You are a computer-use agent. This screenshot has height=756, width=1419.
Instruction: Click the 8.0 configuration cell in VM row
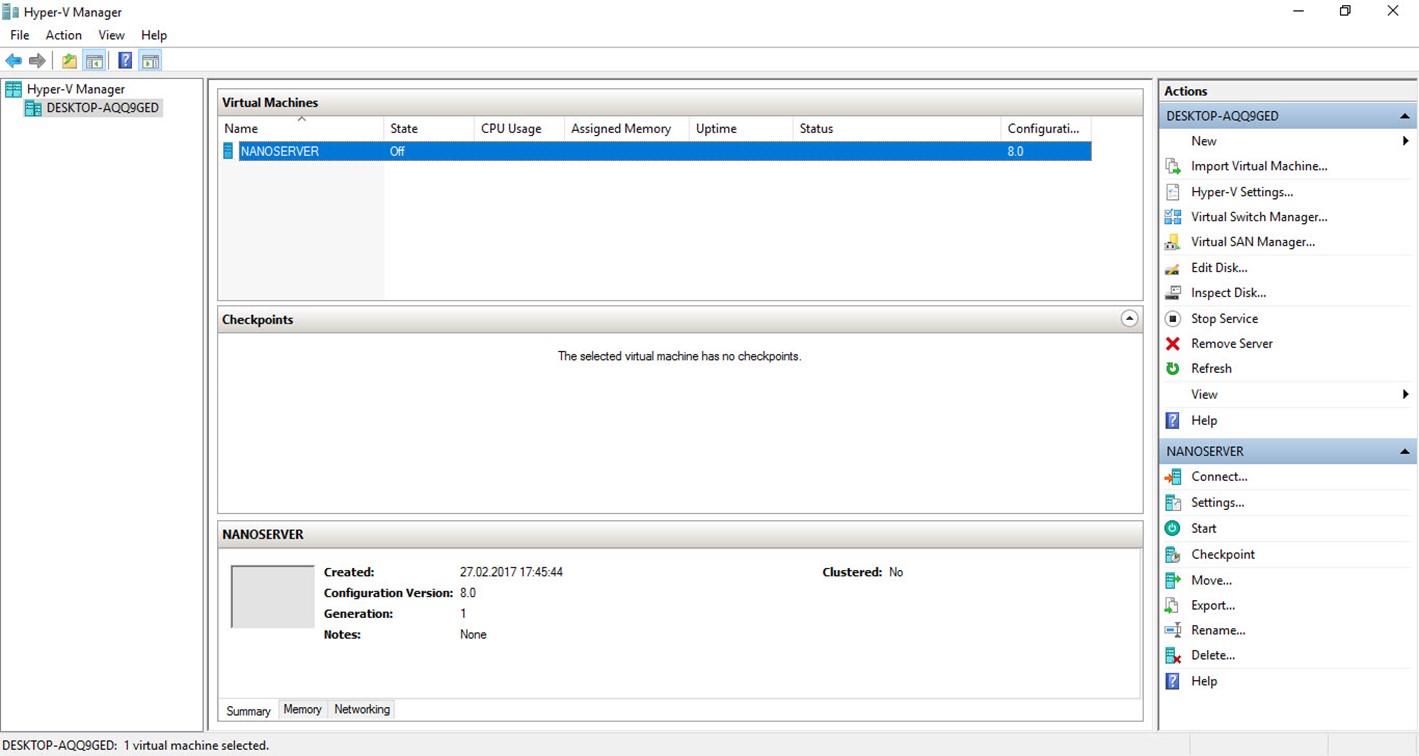click(x=1016, y=152)
